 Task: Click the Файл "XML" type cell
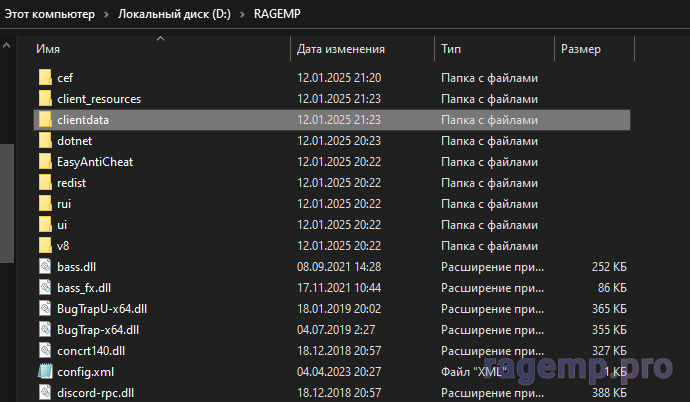[x=473, y=372]
